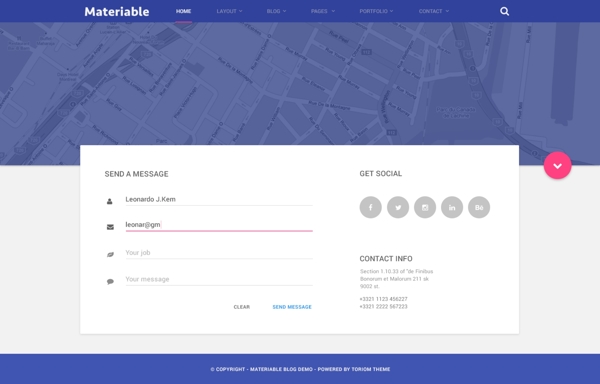Screen dimensions: 600x384
Task: Click the Get Social heading
Action: pyautogui.click(x=381, y=174)
